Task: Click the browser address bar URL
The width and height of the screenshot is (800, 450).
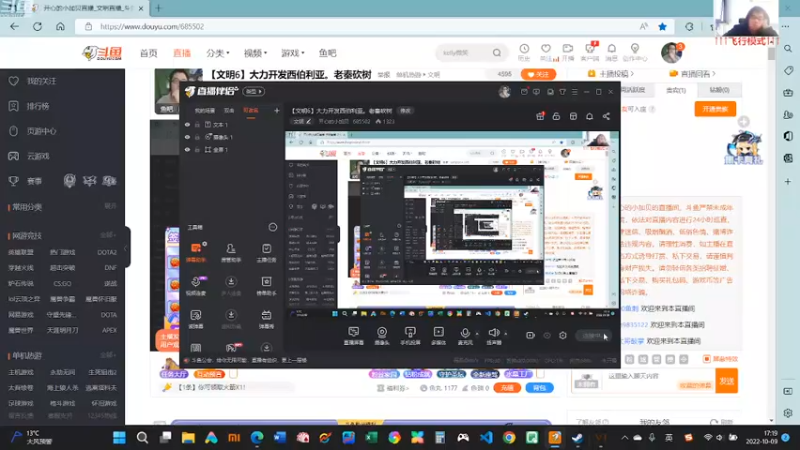Action: [x=152, y=27]
